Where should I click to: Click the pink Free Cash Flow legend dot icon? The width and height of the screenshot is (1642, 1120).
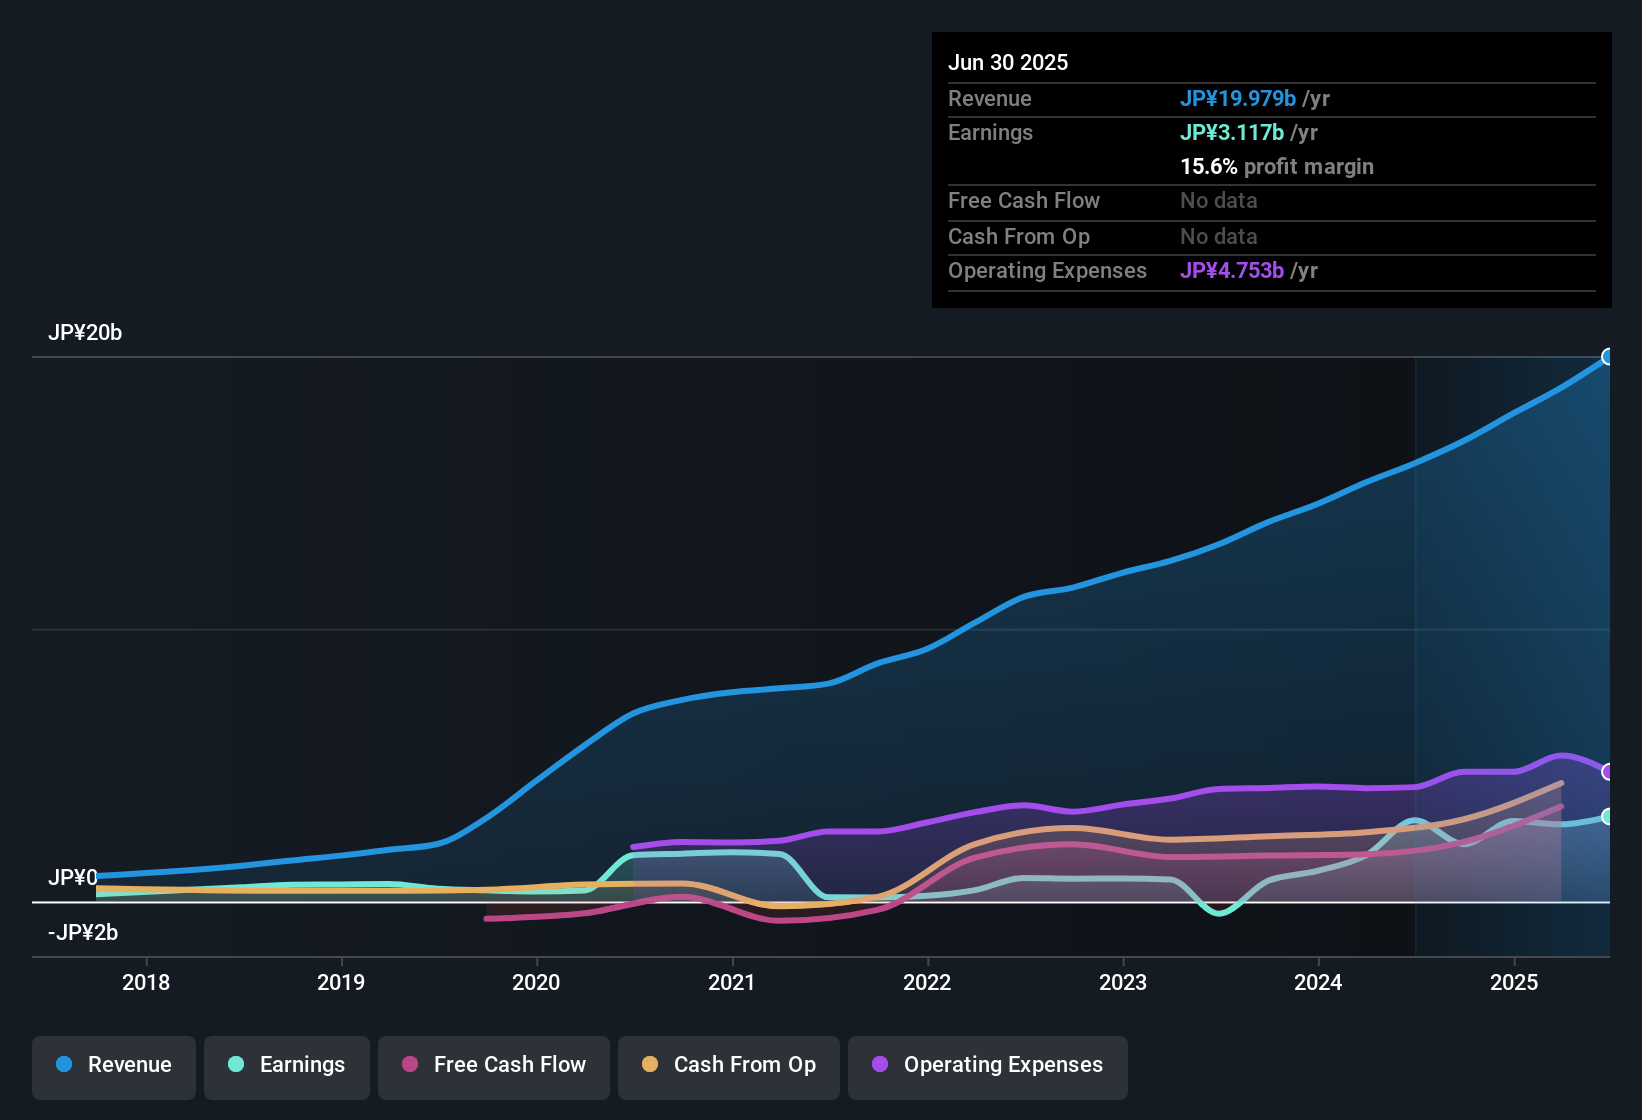click(409, 1065)
